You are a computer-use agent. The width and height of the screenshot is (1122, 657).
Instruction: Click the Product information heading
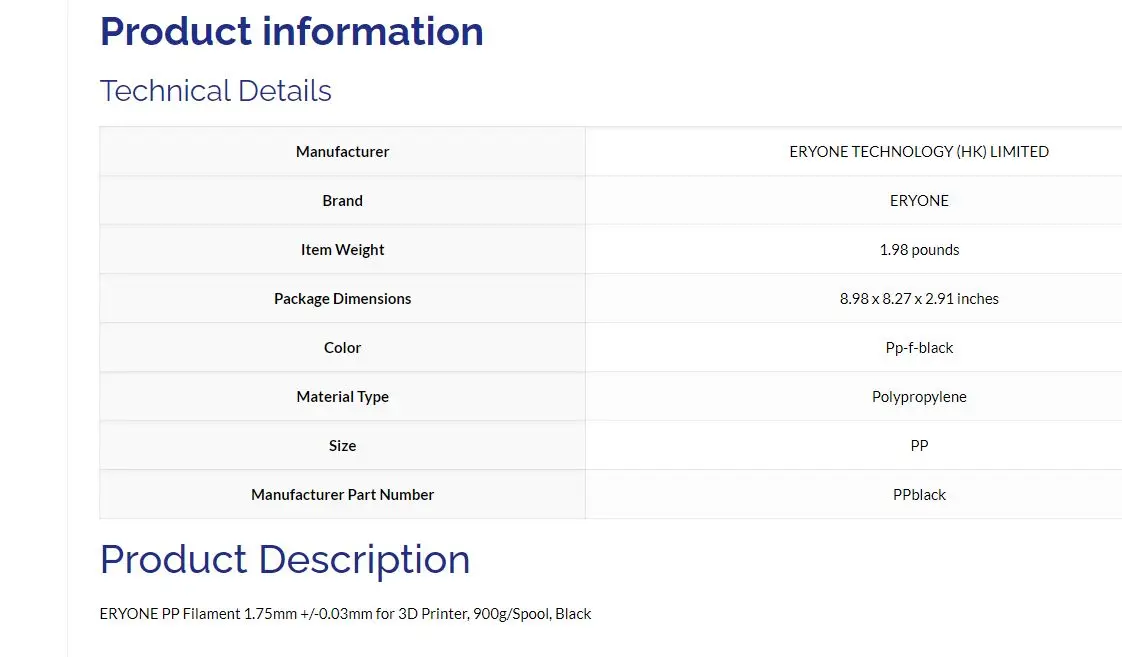coord(291,32)
